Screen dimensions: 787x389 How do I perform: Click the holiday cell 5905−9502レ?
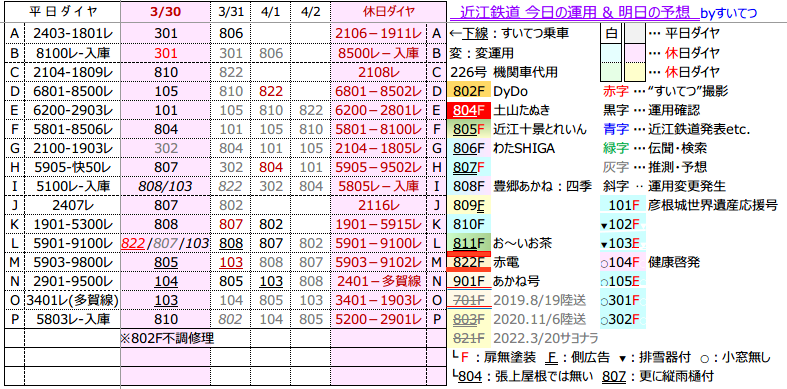click(379, 167)
